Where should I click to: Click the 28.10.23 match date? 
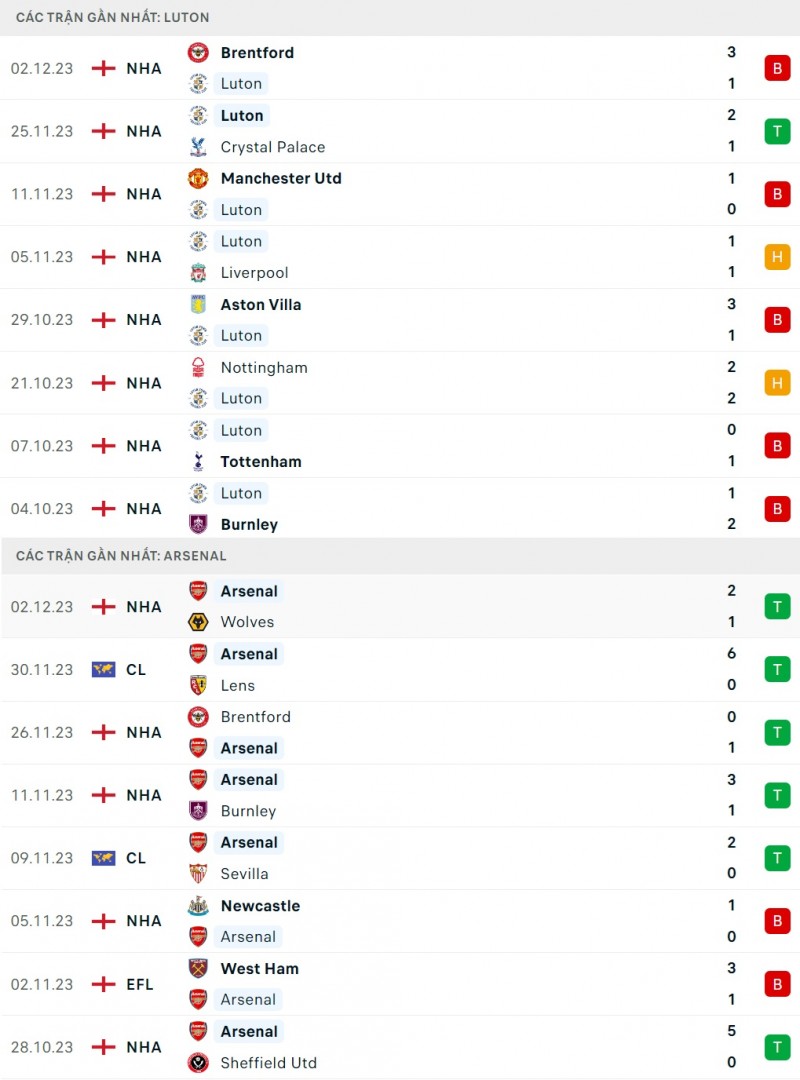[x=42, y=1047]
